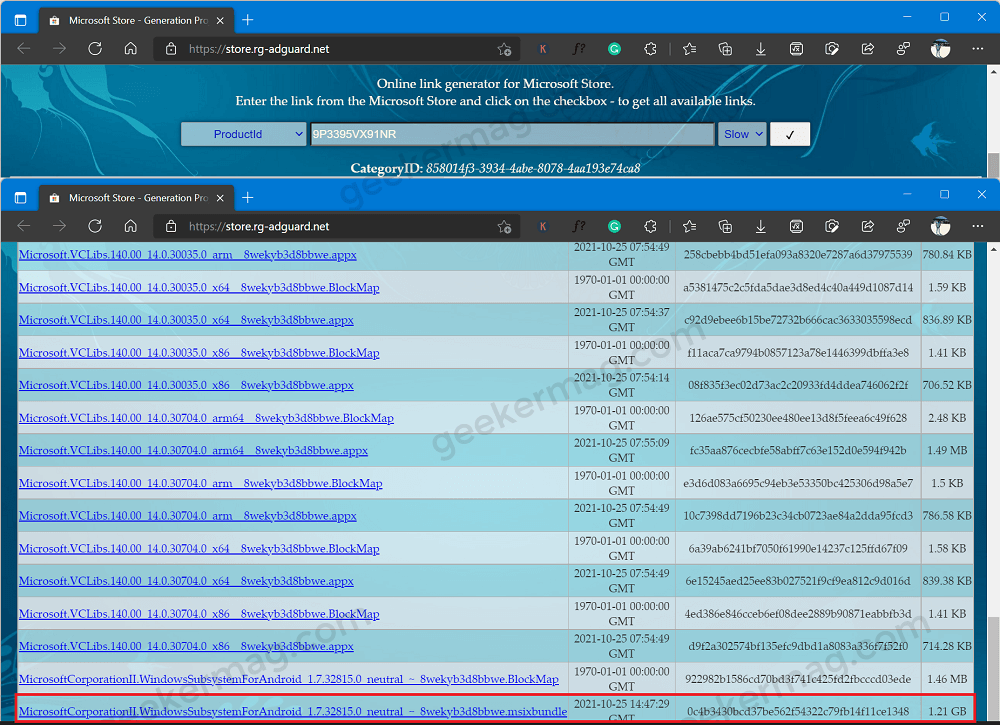Go back in the lower browser window
Viewport: 1000px width, 725px height.
pos(24,226)
